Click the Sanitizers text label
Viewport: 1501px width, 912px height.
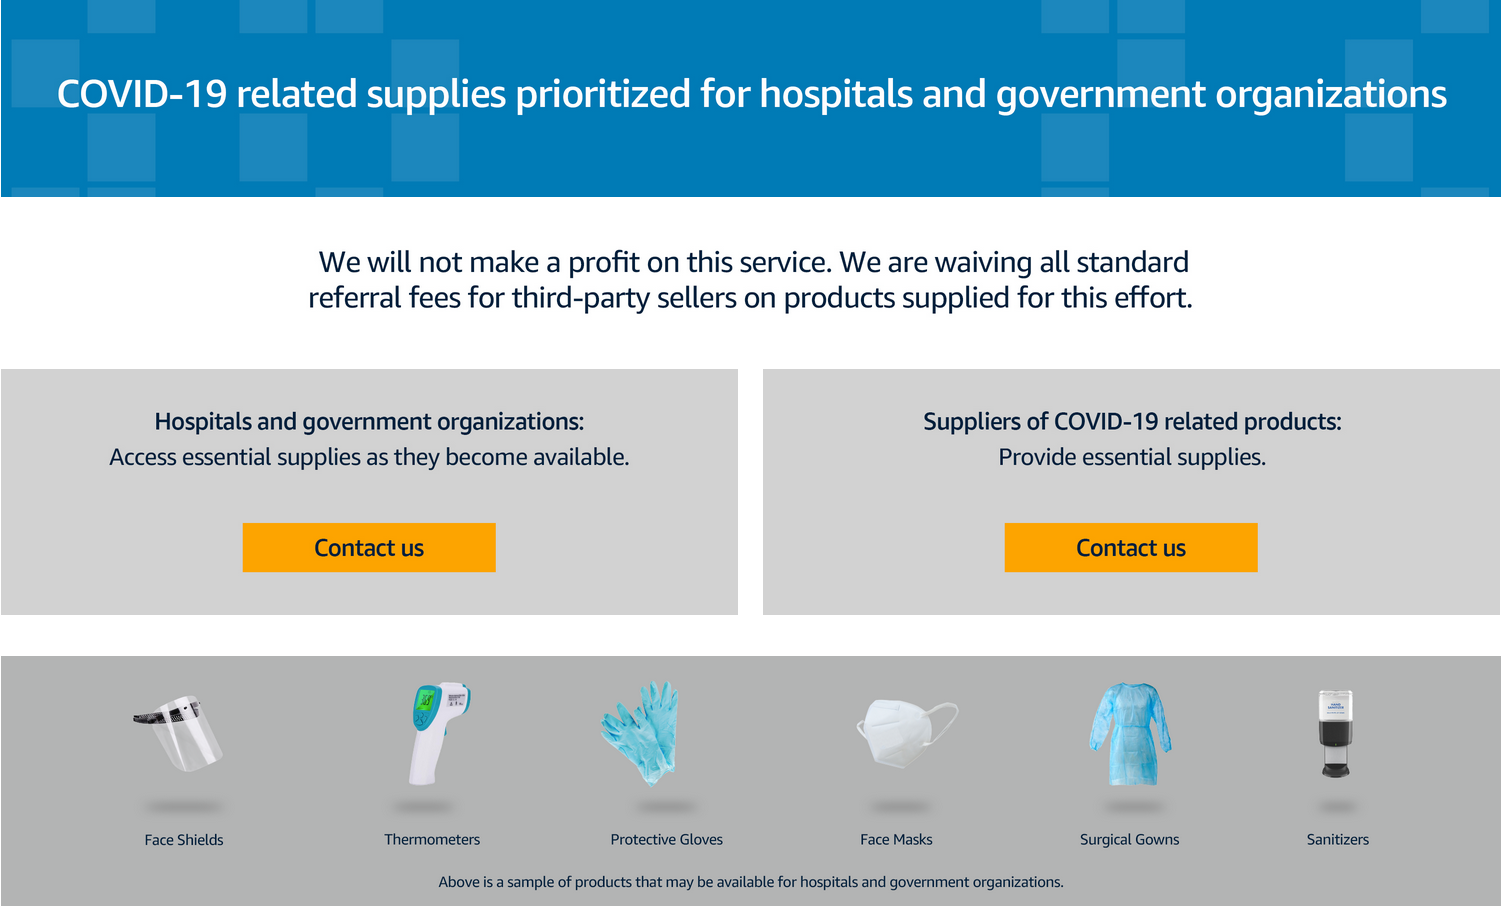point(1338,840)
